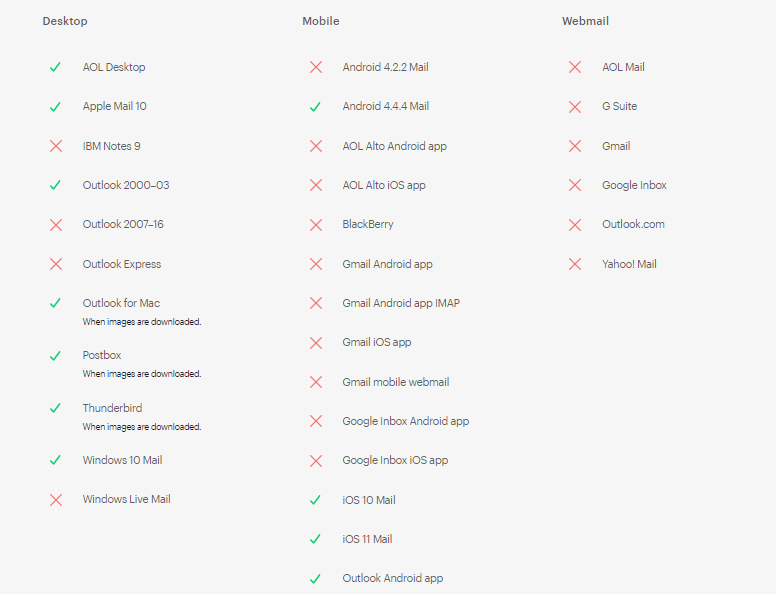Click the Outlook 2007–16 label
The image size is (776, 594).
[123, 224]
